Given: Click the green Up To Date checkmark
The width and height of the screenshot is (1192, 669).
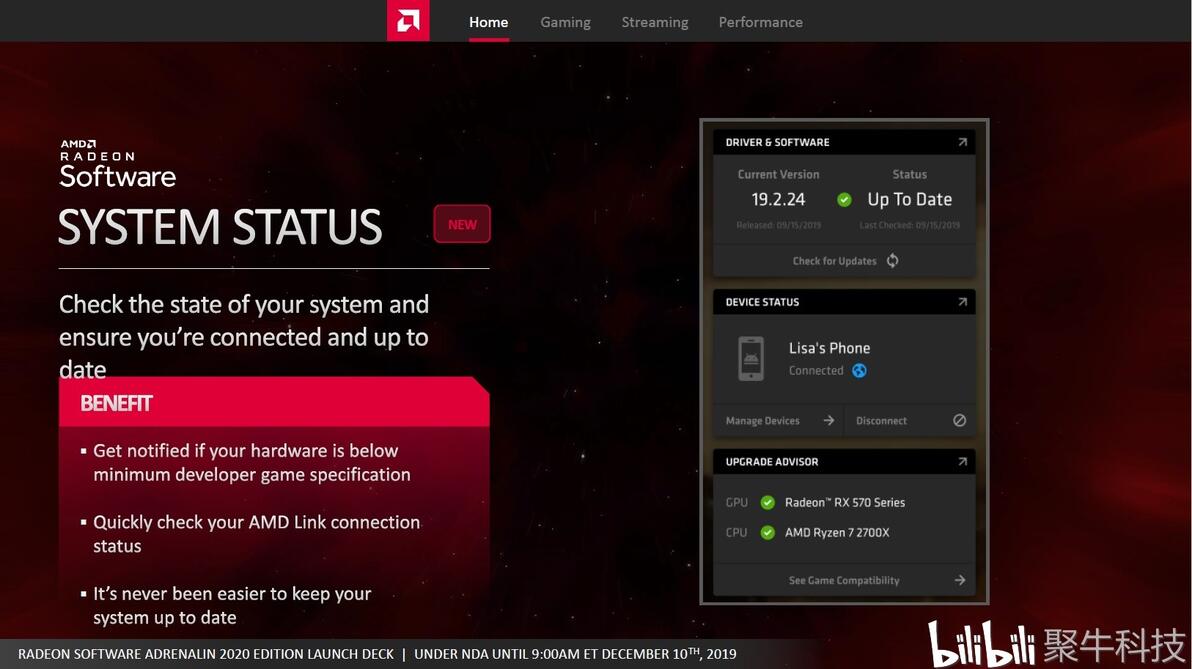Looking at the screenshot, I should pyautogui.click(x=844, y=200).
